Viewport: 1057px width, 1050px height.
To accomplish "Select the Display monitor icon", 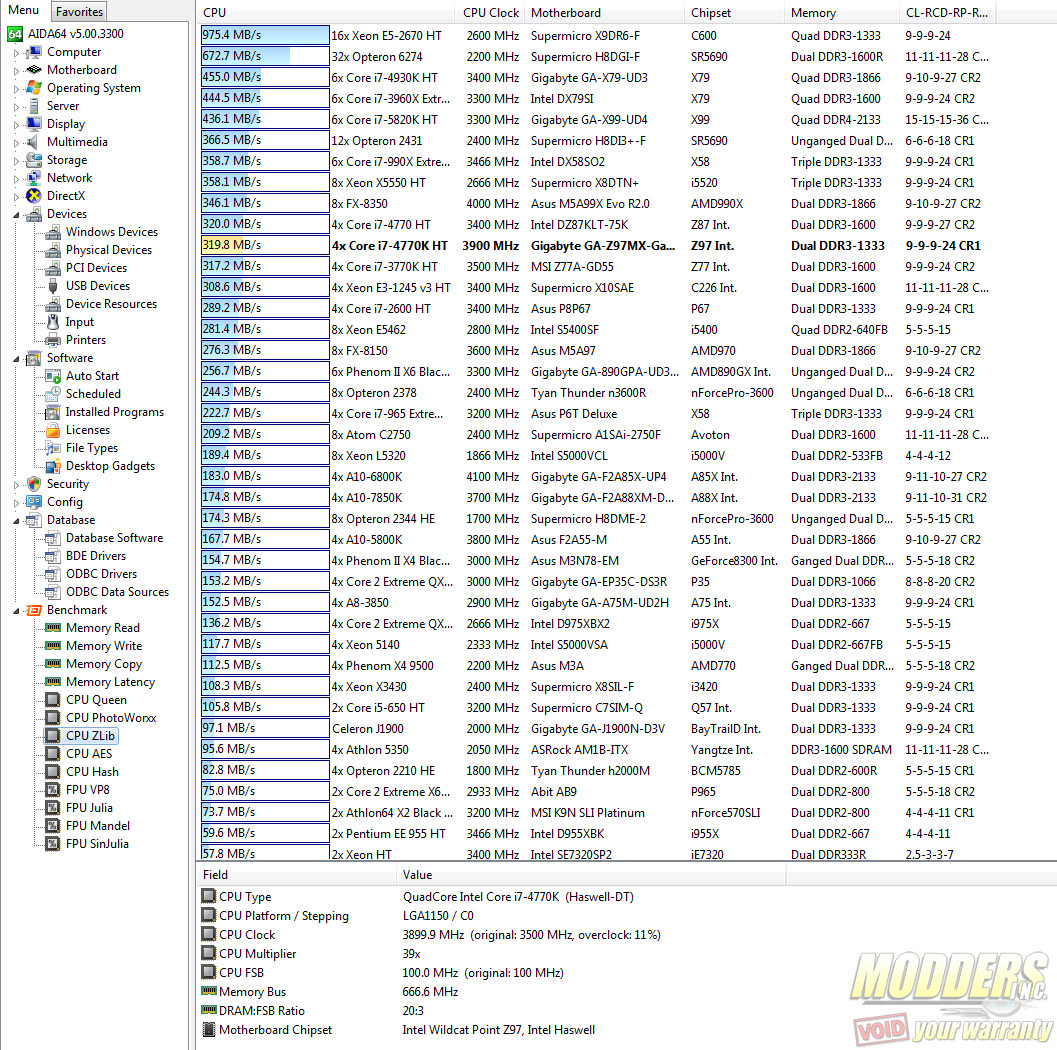I will click(x=34, y=124).
